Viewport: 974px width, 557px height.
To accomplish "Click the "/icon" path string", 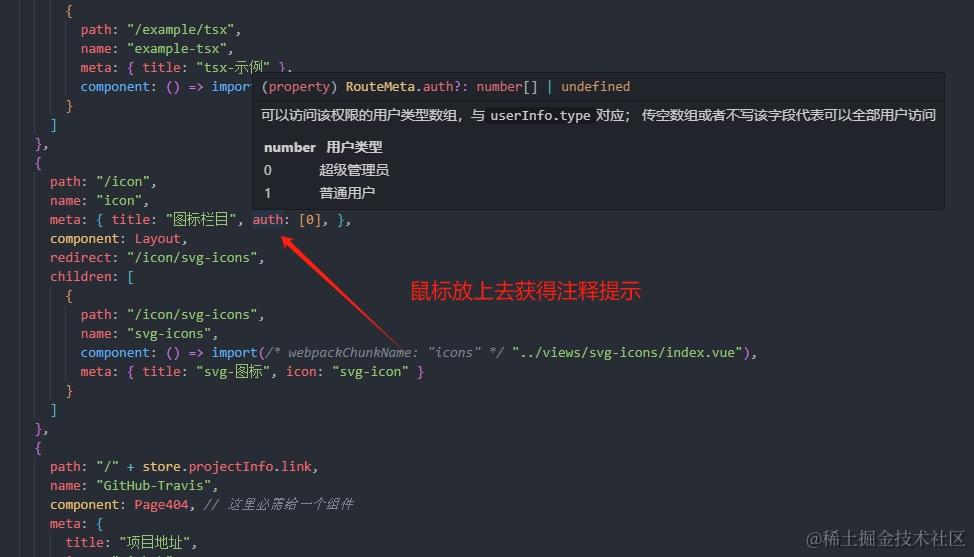I will click(x=123, y=182).
